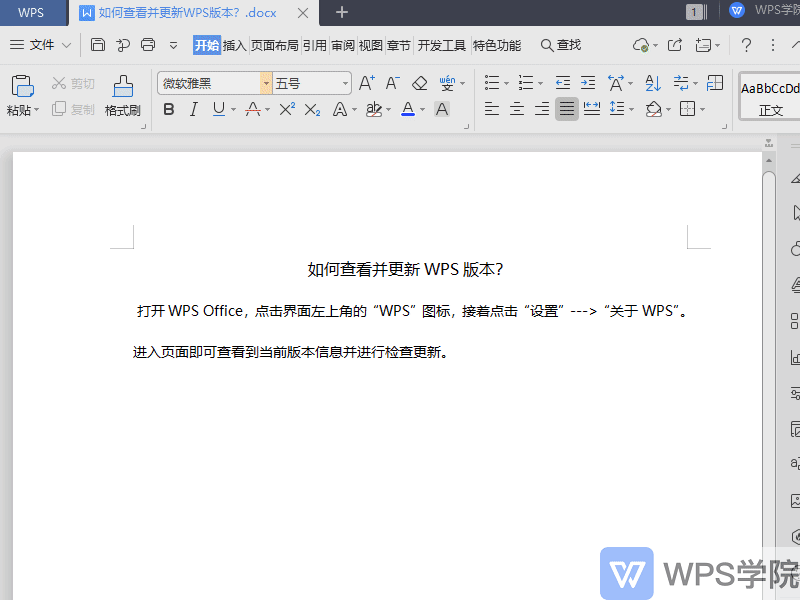Click the Numbered list icon
The image size is (800, 600).
526,83
